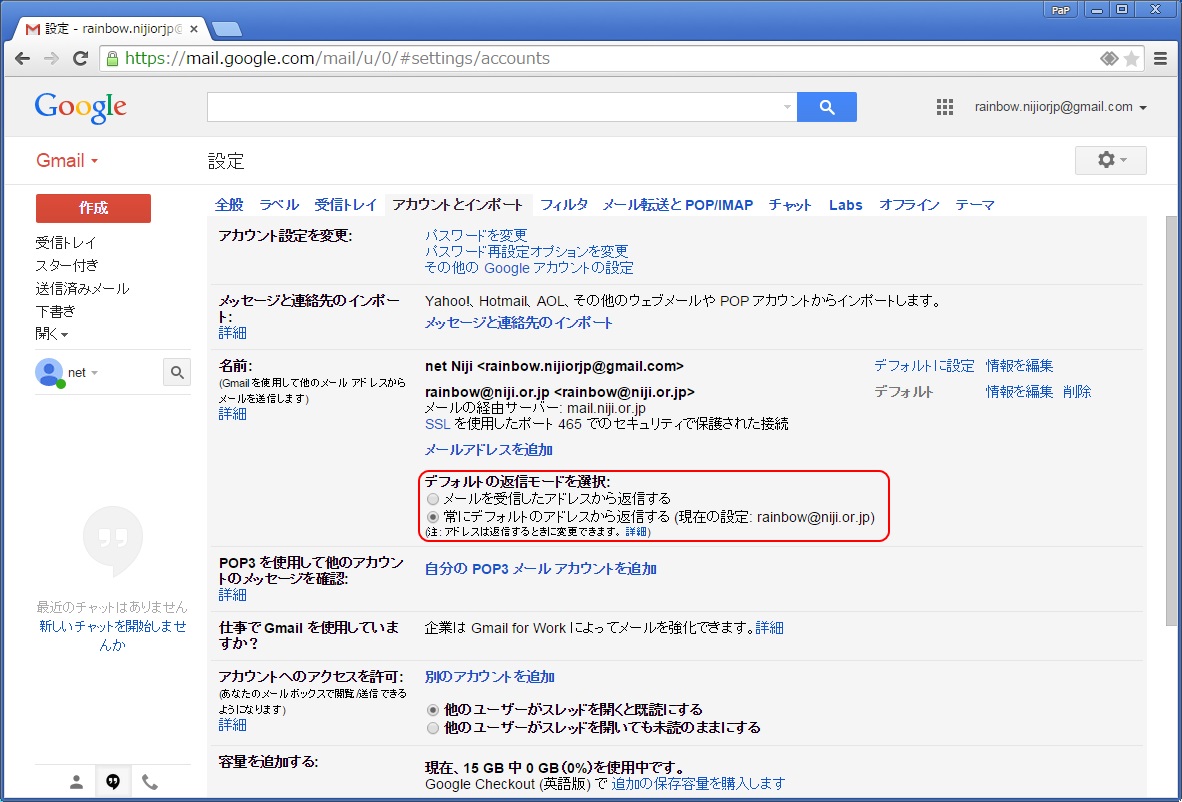Select the アカウントとインポート tab

[x=458, y=205]
